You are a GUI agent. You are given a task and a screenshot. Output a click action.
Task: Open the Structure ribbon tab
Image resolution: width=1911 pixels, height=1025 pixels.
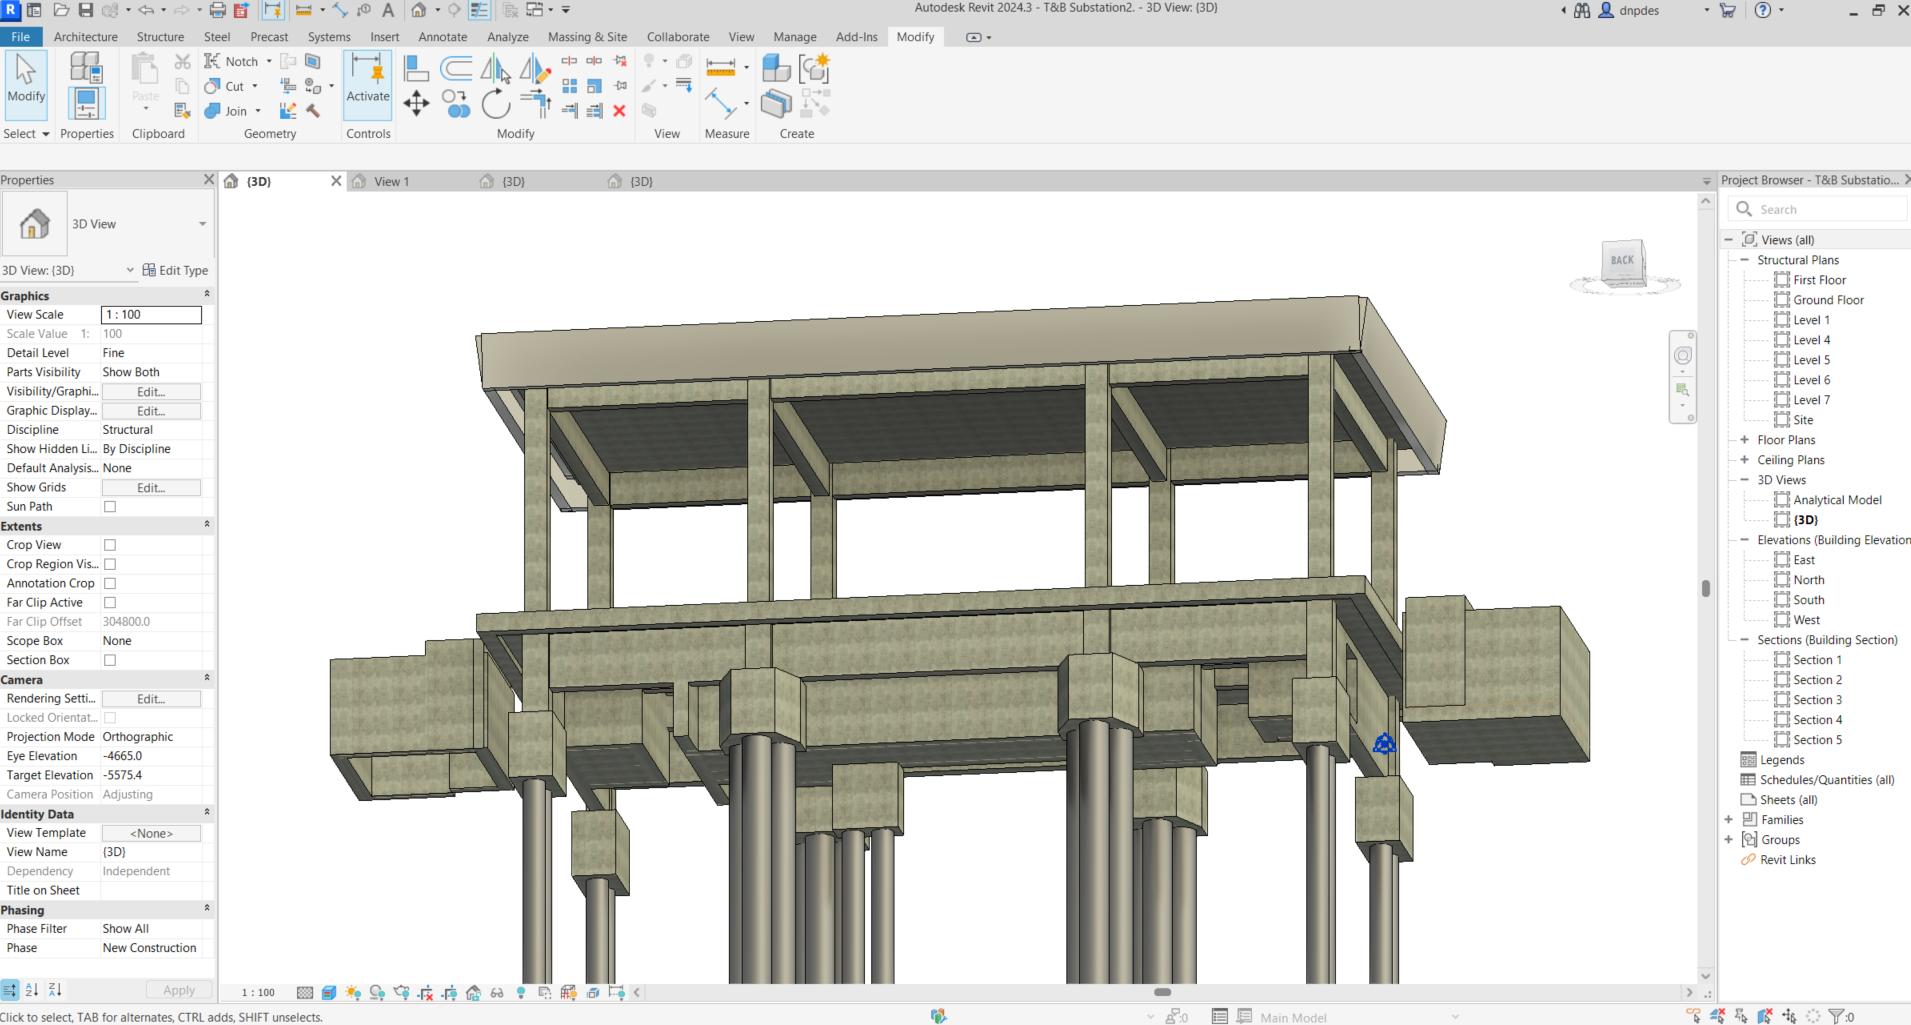pyautogui.click(x=160, y=37)
